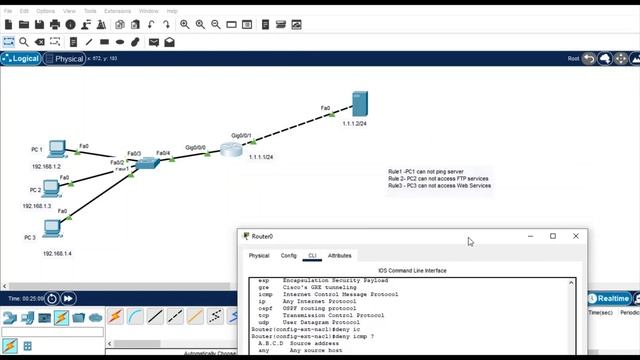Screen dimensions: 640x360
Task: Zoom out of the workspace
Action: coord(216,24)
